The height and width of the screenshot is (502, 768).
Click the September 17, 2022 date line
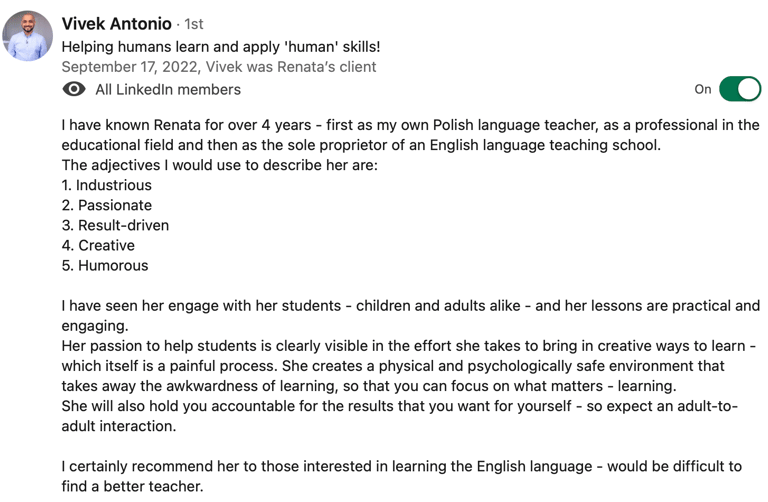219,67
